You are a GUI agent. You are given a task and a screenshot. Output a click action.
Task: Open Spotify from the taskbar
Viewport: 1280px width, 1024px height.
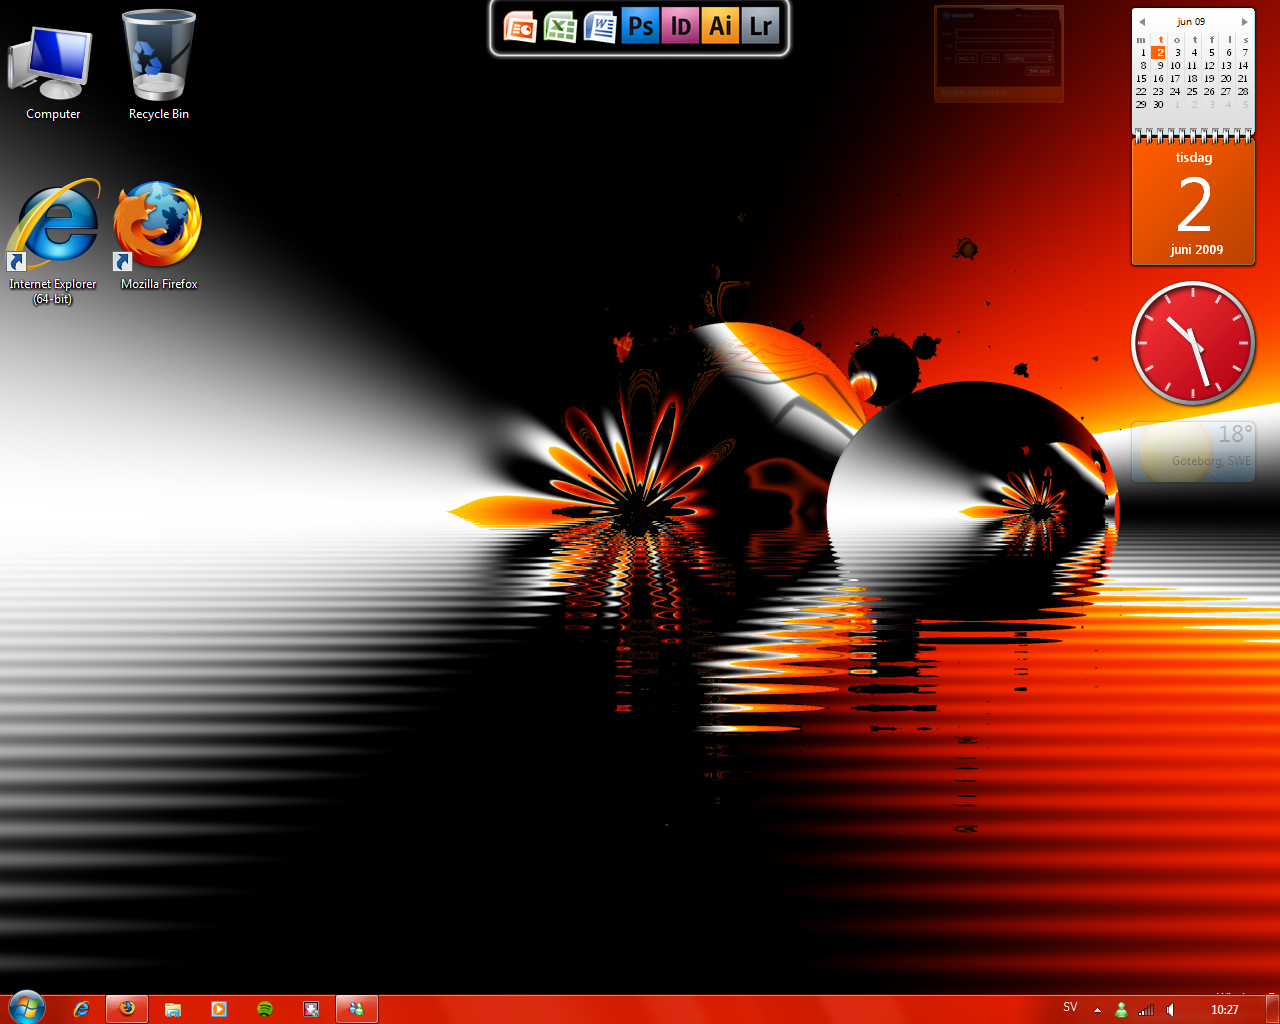265,1010
